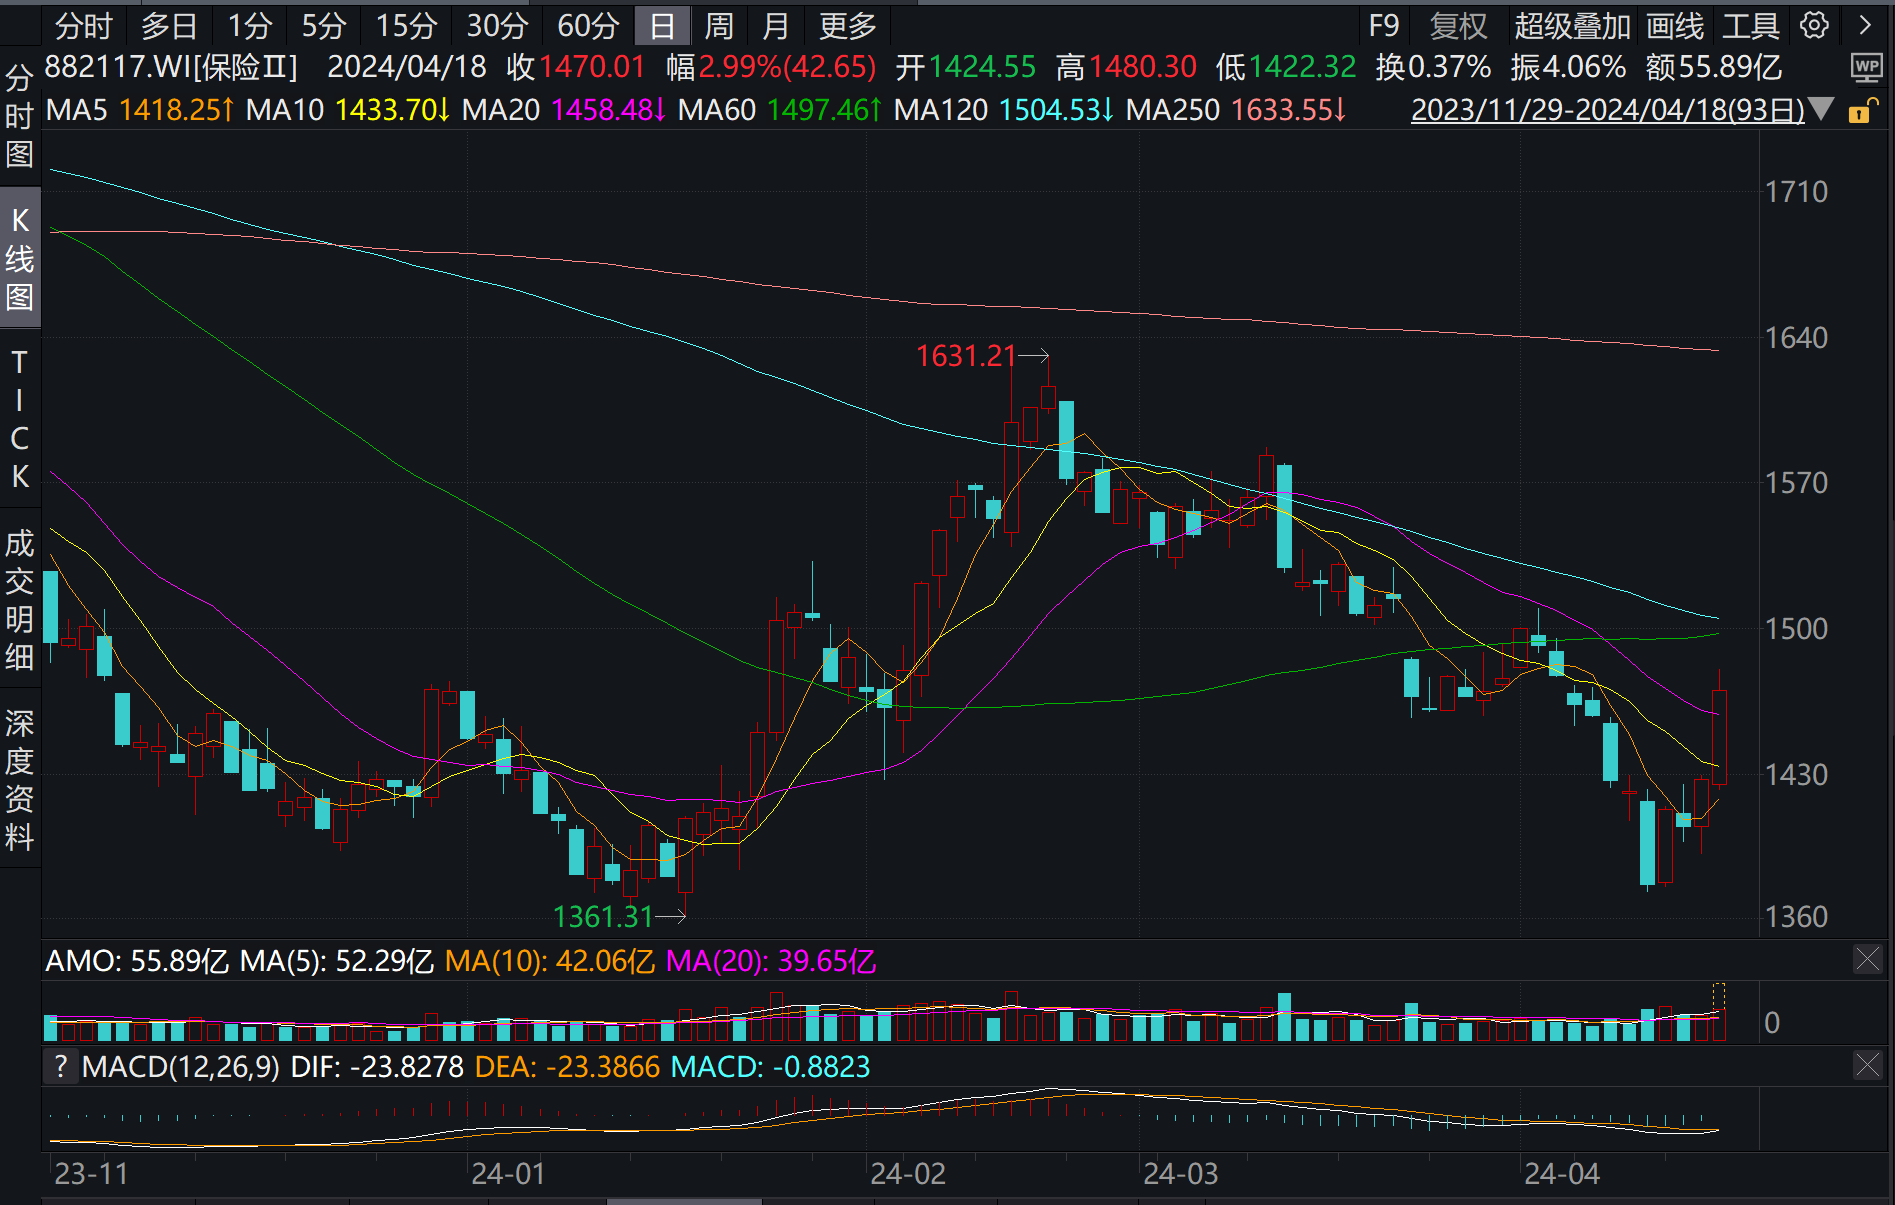Viewport: 1895px width, 1205px height.
Task: Open the MACD question mark help icon
Action: click(x=61, y=1066)
